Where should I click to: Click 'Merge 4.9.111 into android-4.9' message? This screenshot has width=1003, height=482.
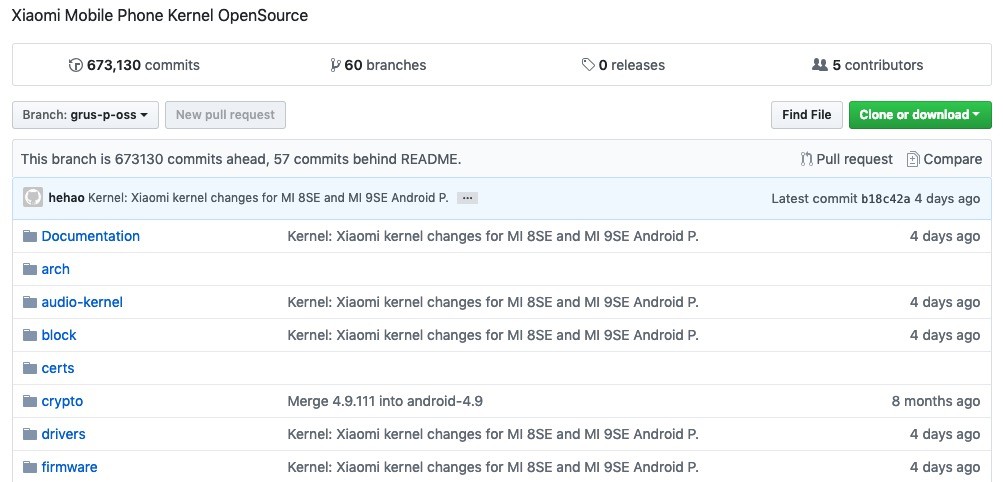point(385,401)
